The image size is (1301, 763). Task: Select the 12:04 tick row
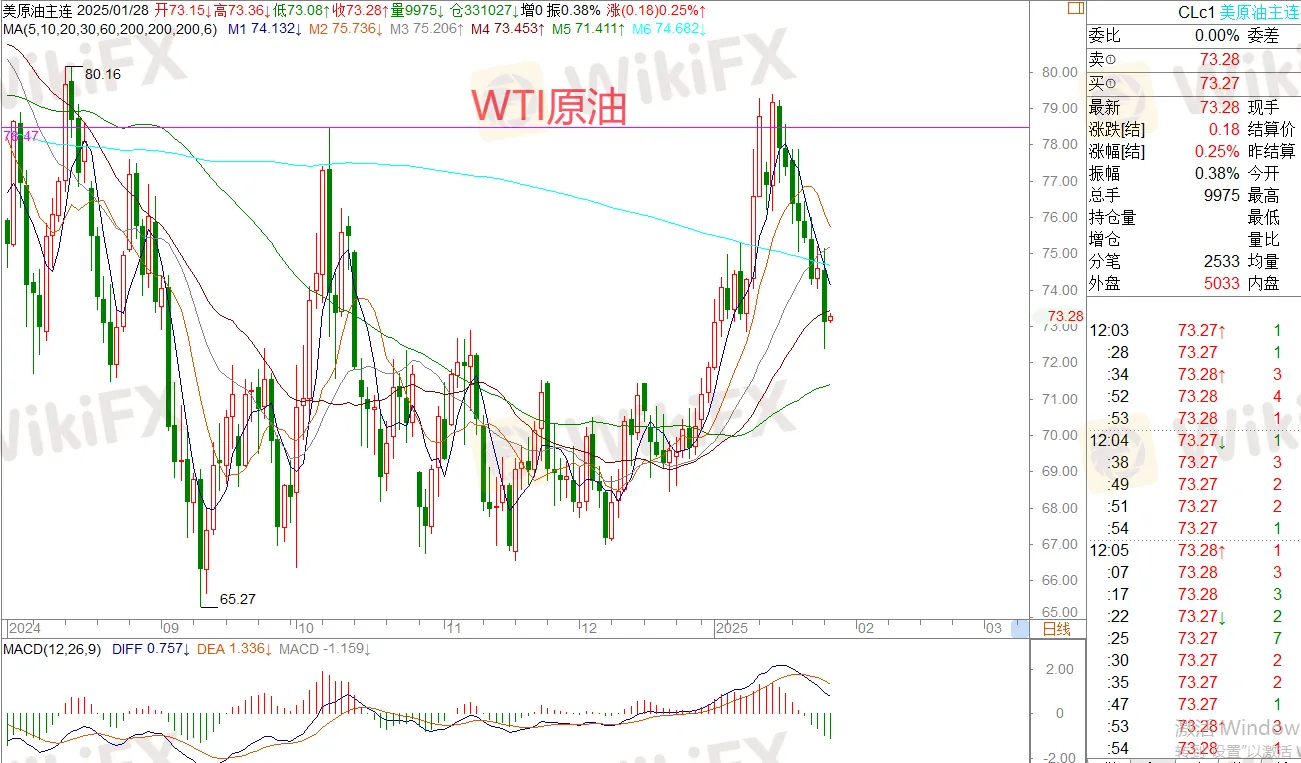[1193, 440]
